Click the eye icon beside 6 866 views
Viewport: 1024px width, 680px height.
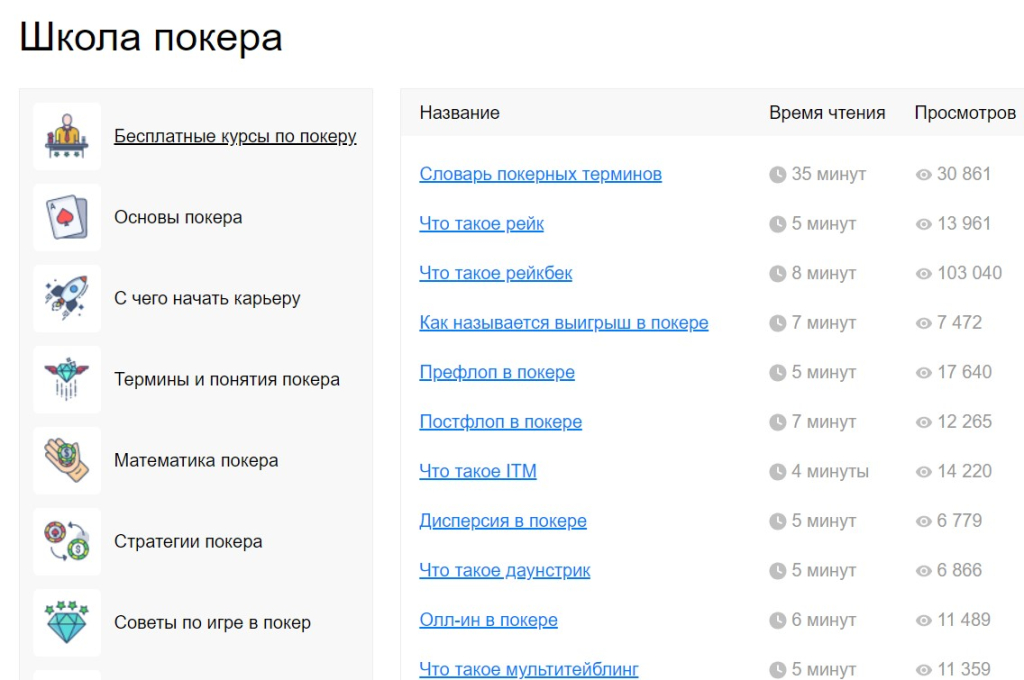click(x=923, y=571)
